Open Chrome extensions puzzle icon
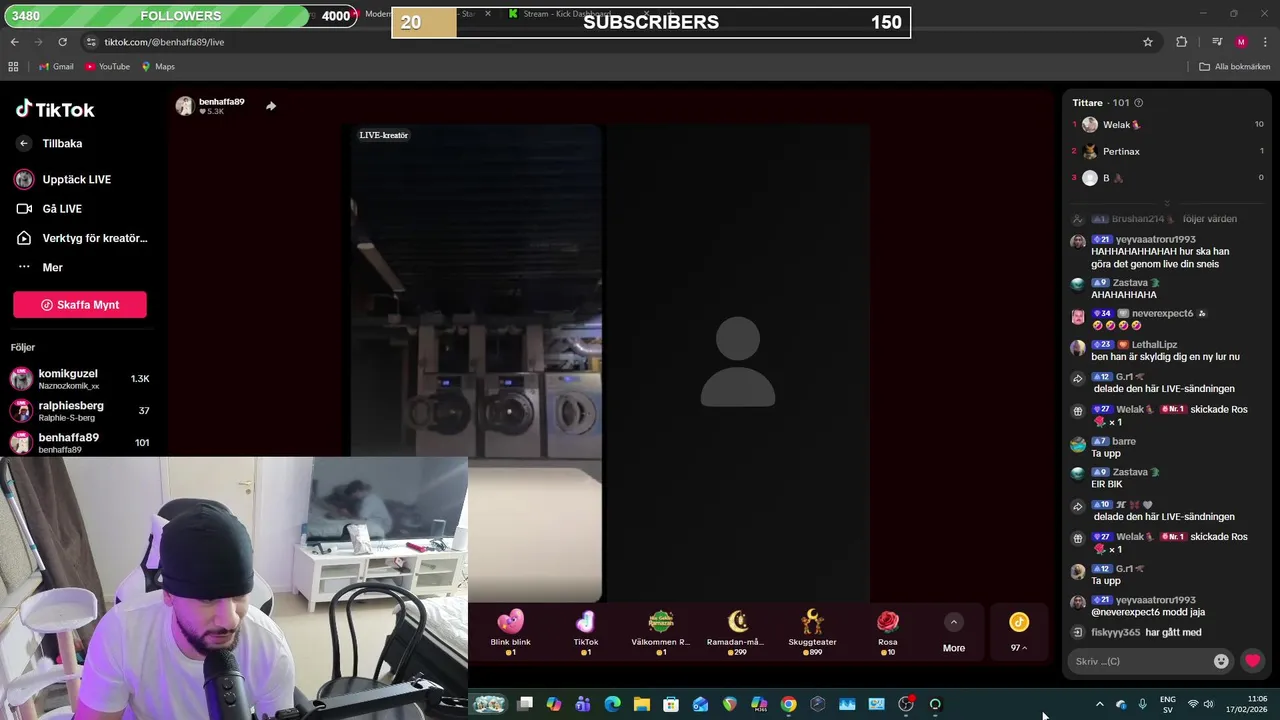The image size is (1280, 720). (x=1182, y=42)
